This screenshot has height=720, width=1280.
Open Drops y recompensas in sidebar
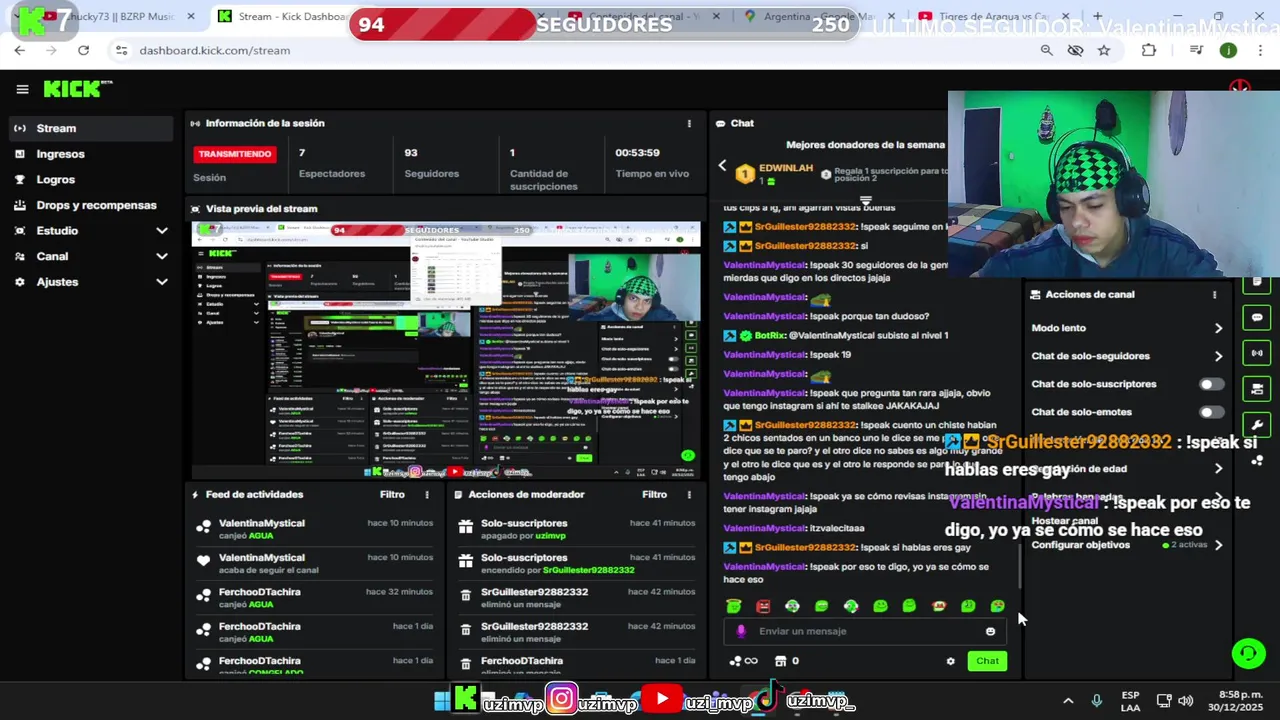pyautogui.click(x=91, y=205)
